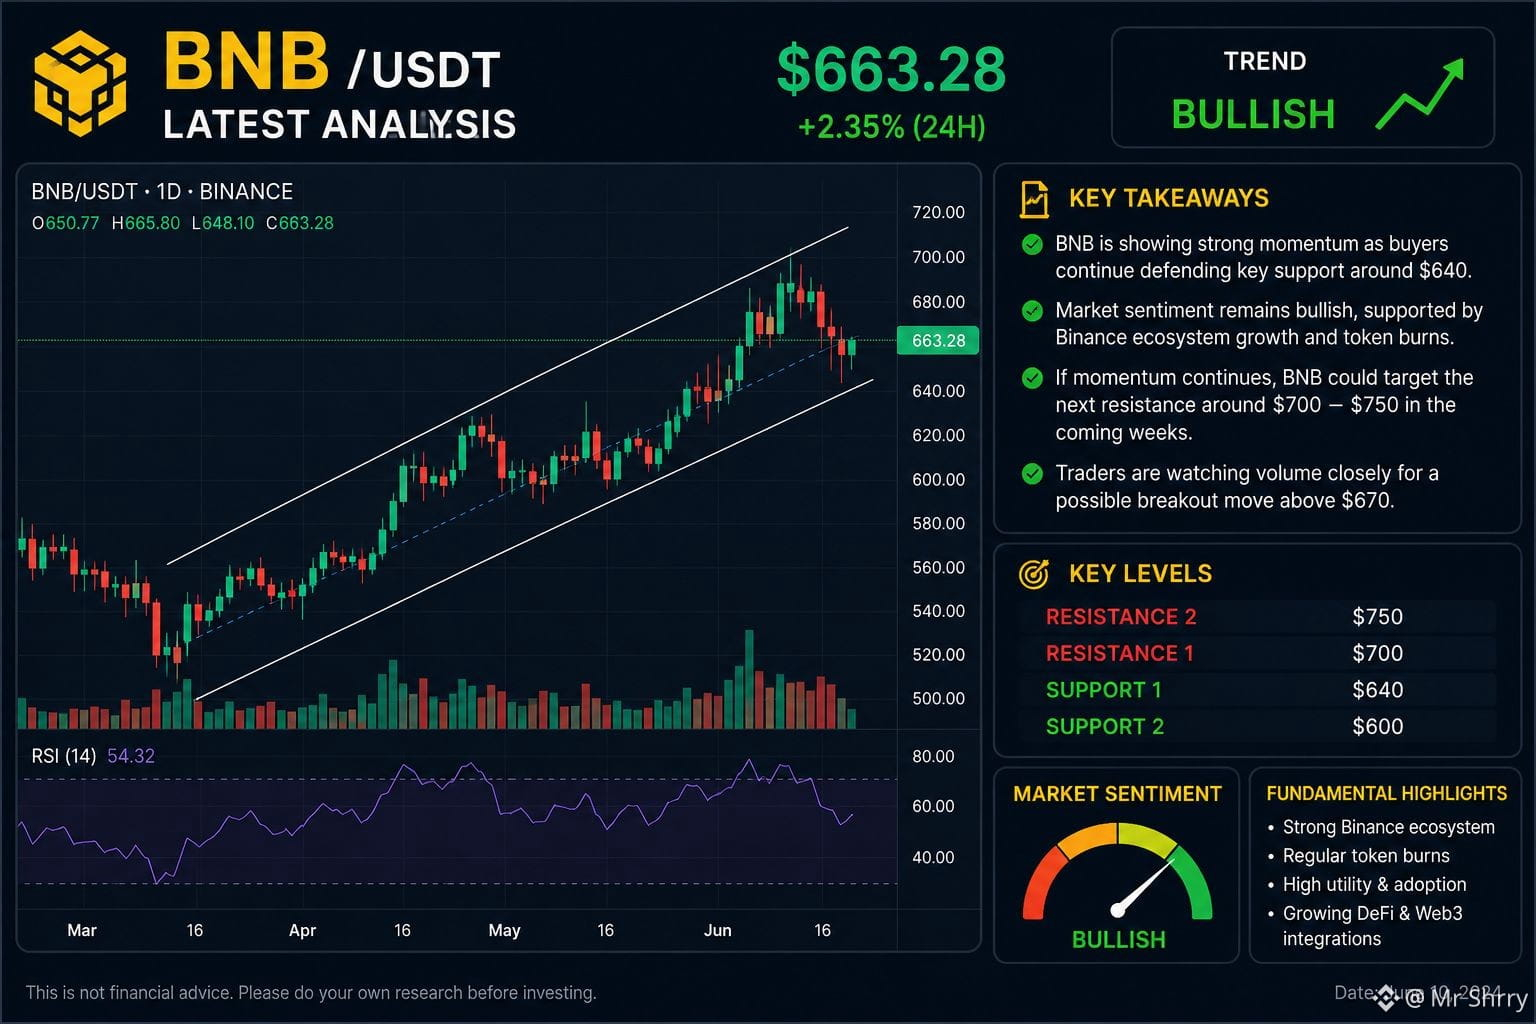Click the 'Mar' date axis label

tap(82, 930)
